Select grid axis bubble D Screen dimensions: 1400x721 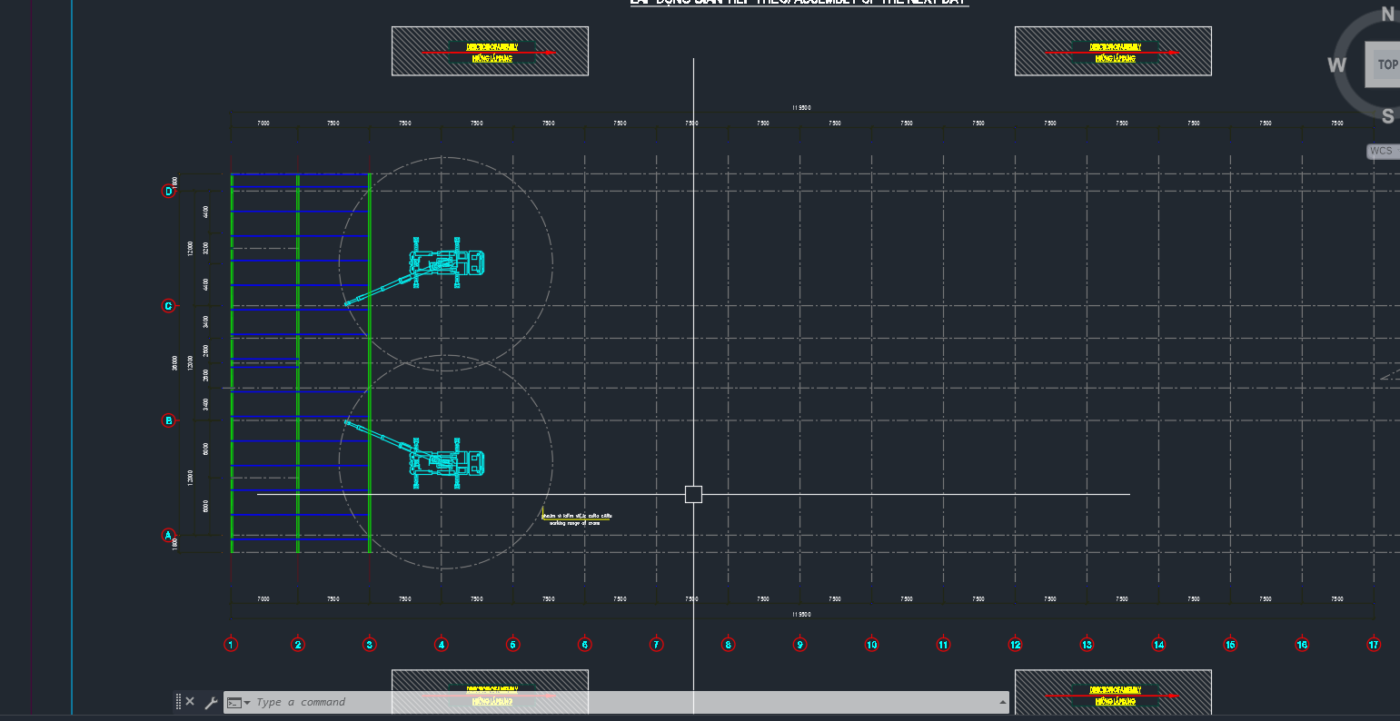pos(169,191)
